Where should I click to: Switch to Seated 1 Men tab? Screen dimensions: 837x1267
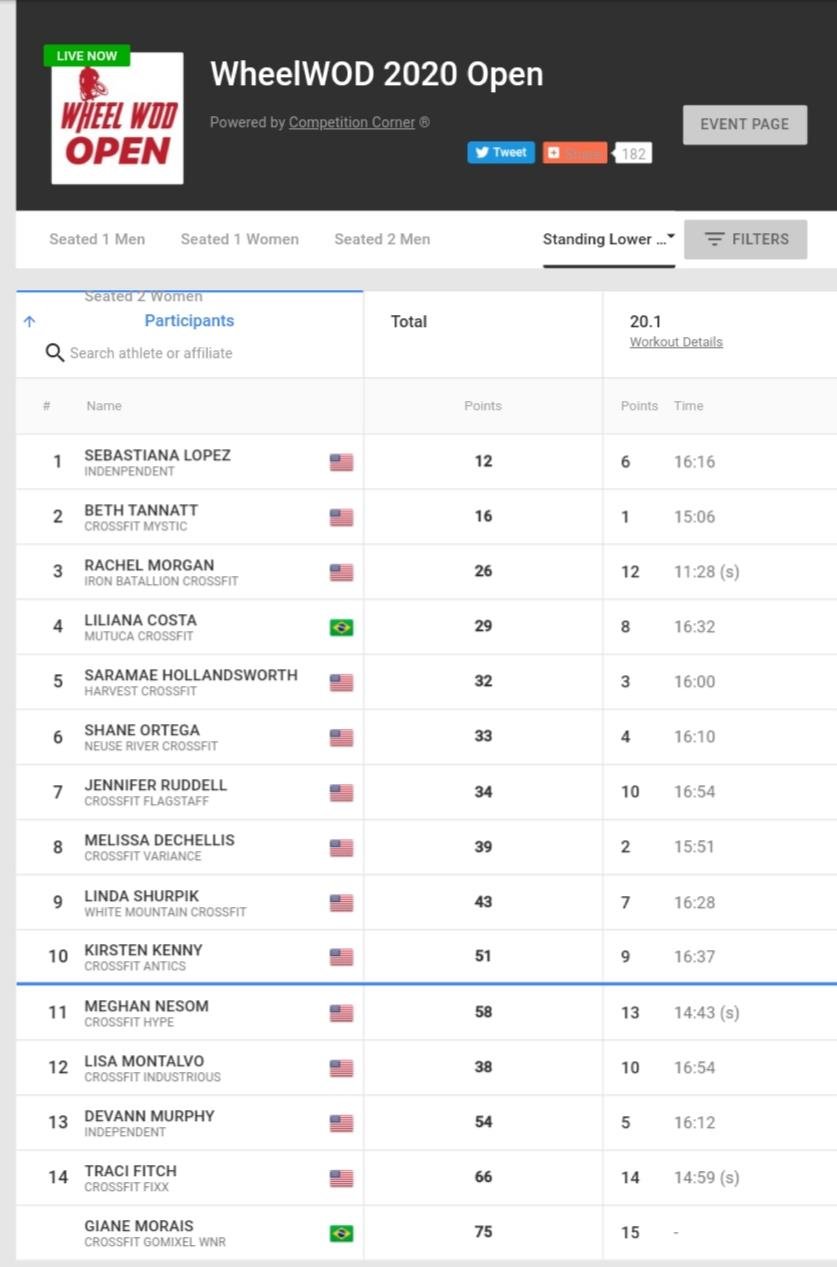(97, 239)
